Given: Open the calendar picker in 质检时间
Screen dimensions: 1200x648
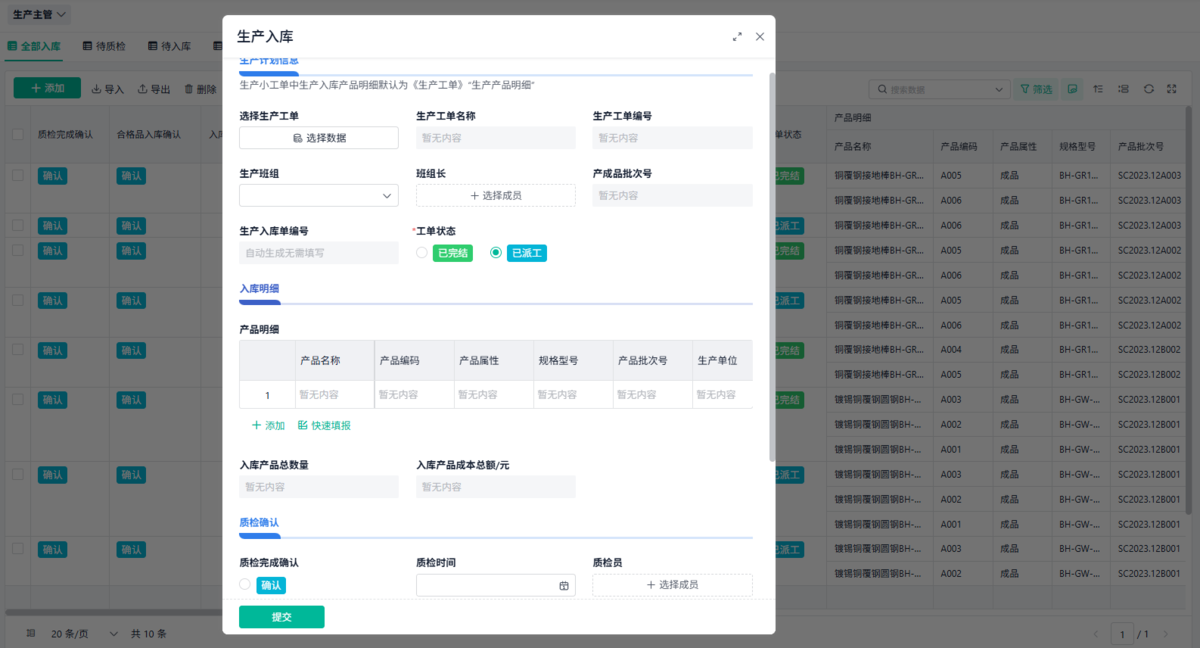Looking at the screenshot, I should (564, 585).
